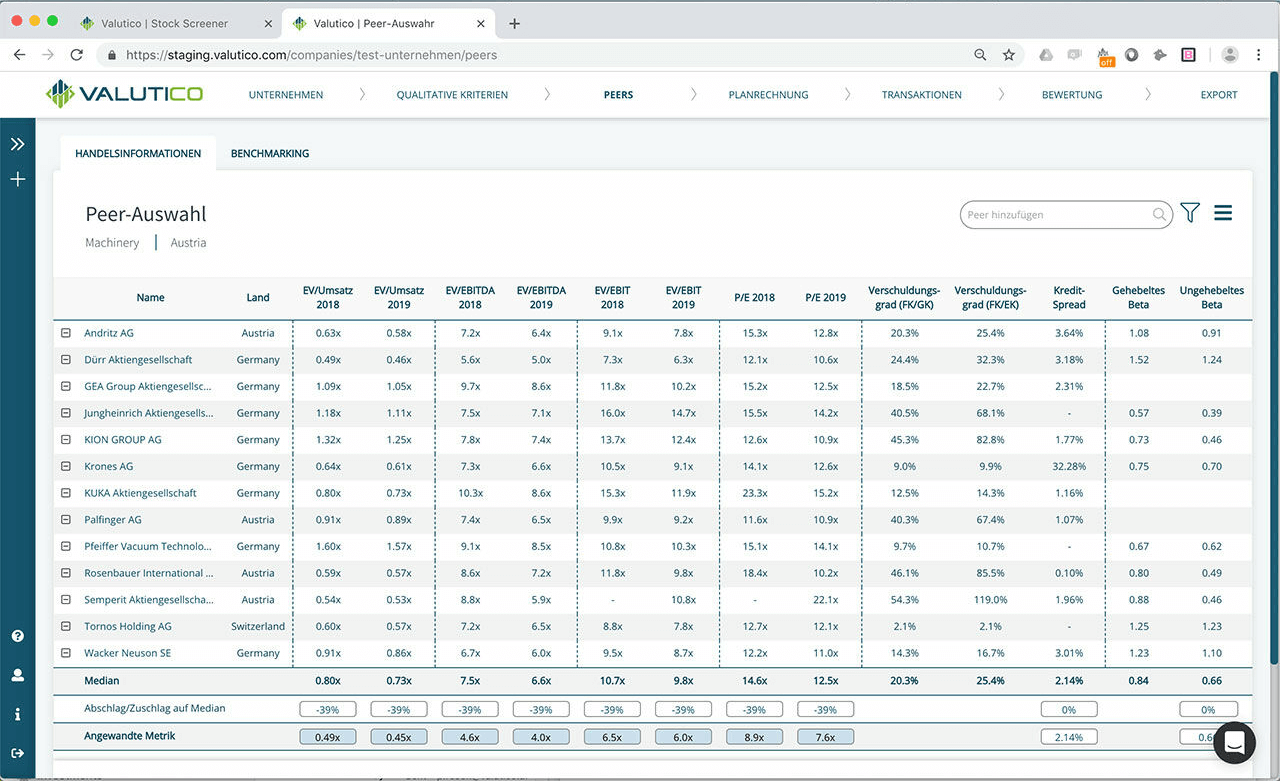Deselect KION GROUP AG via its minus control
This screenshot has height=781, width=1280.
click(x=64, y=439)
